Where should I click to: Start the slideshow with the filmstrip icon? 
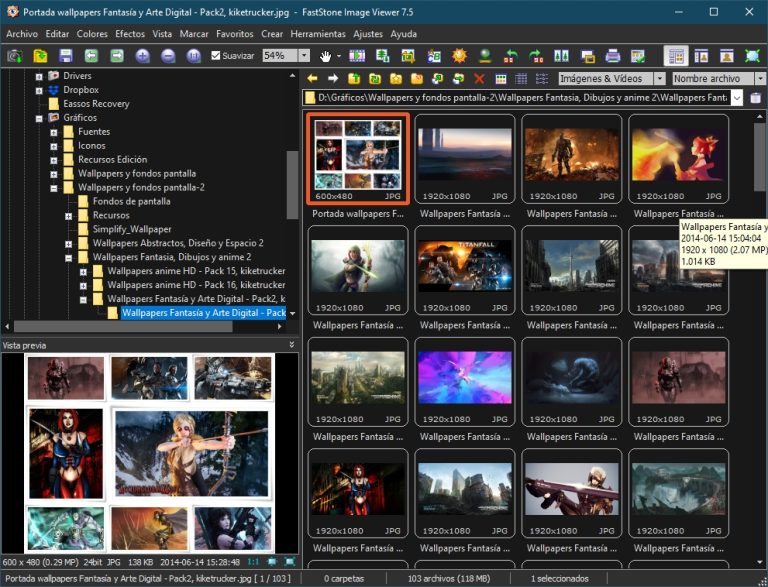point(357,56)
